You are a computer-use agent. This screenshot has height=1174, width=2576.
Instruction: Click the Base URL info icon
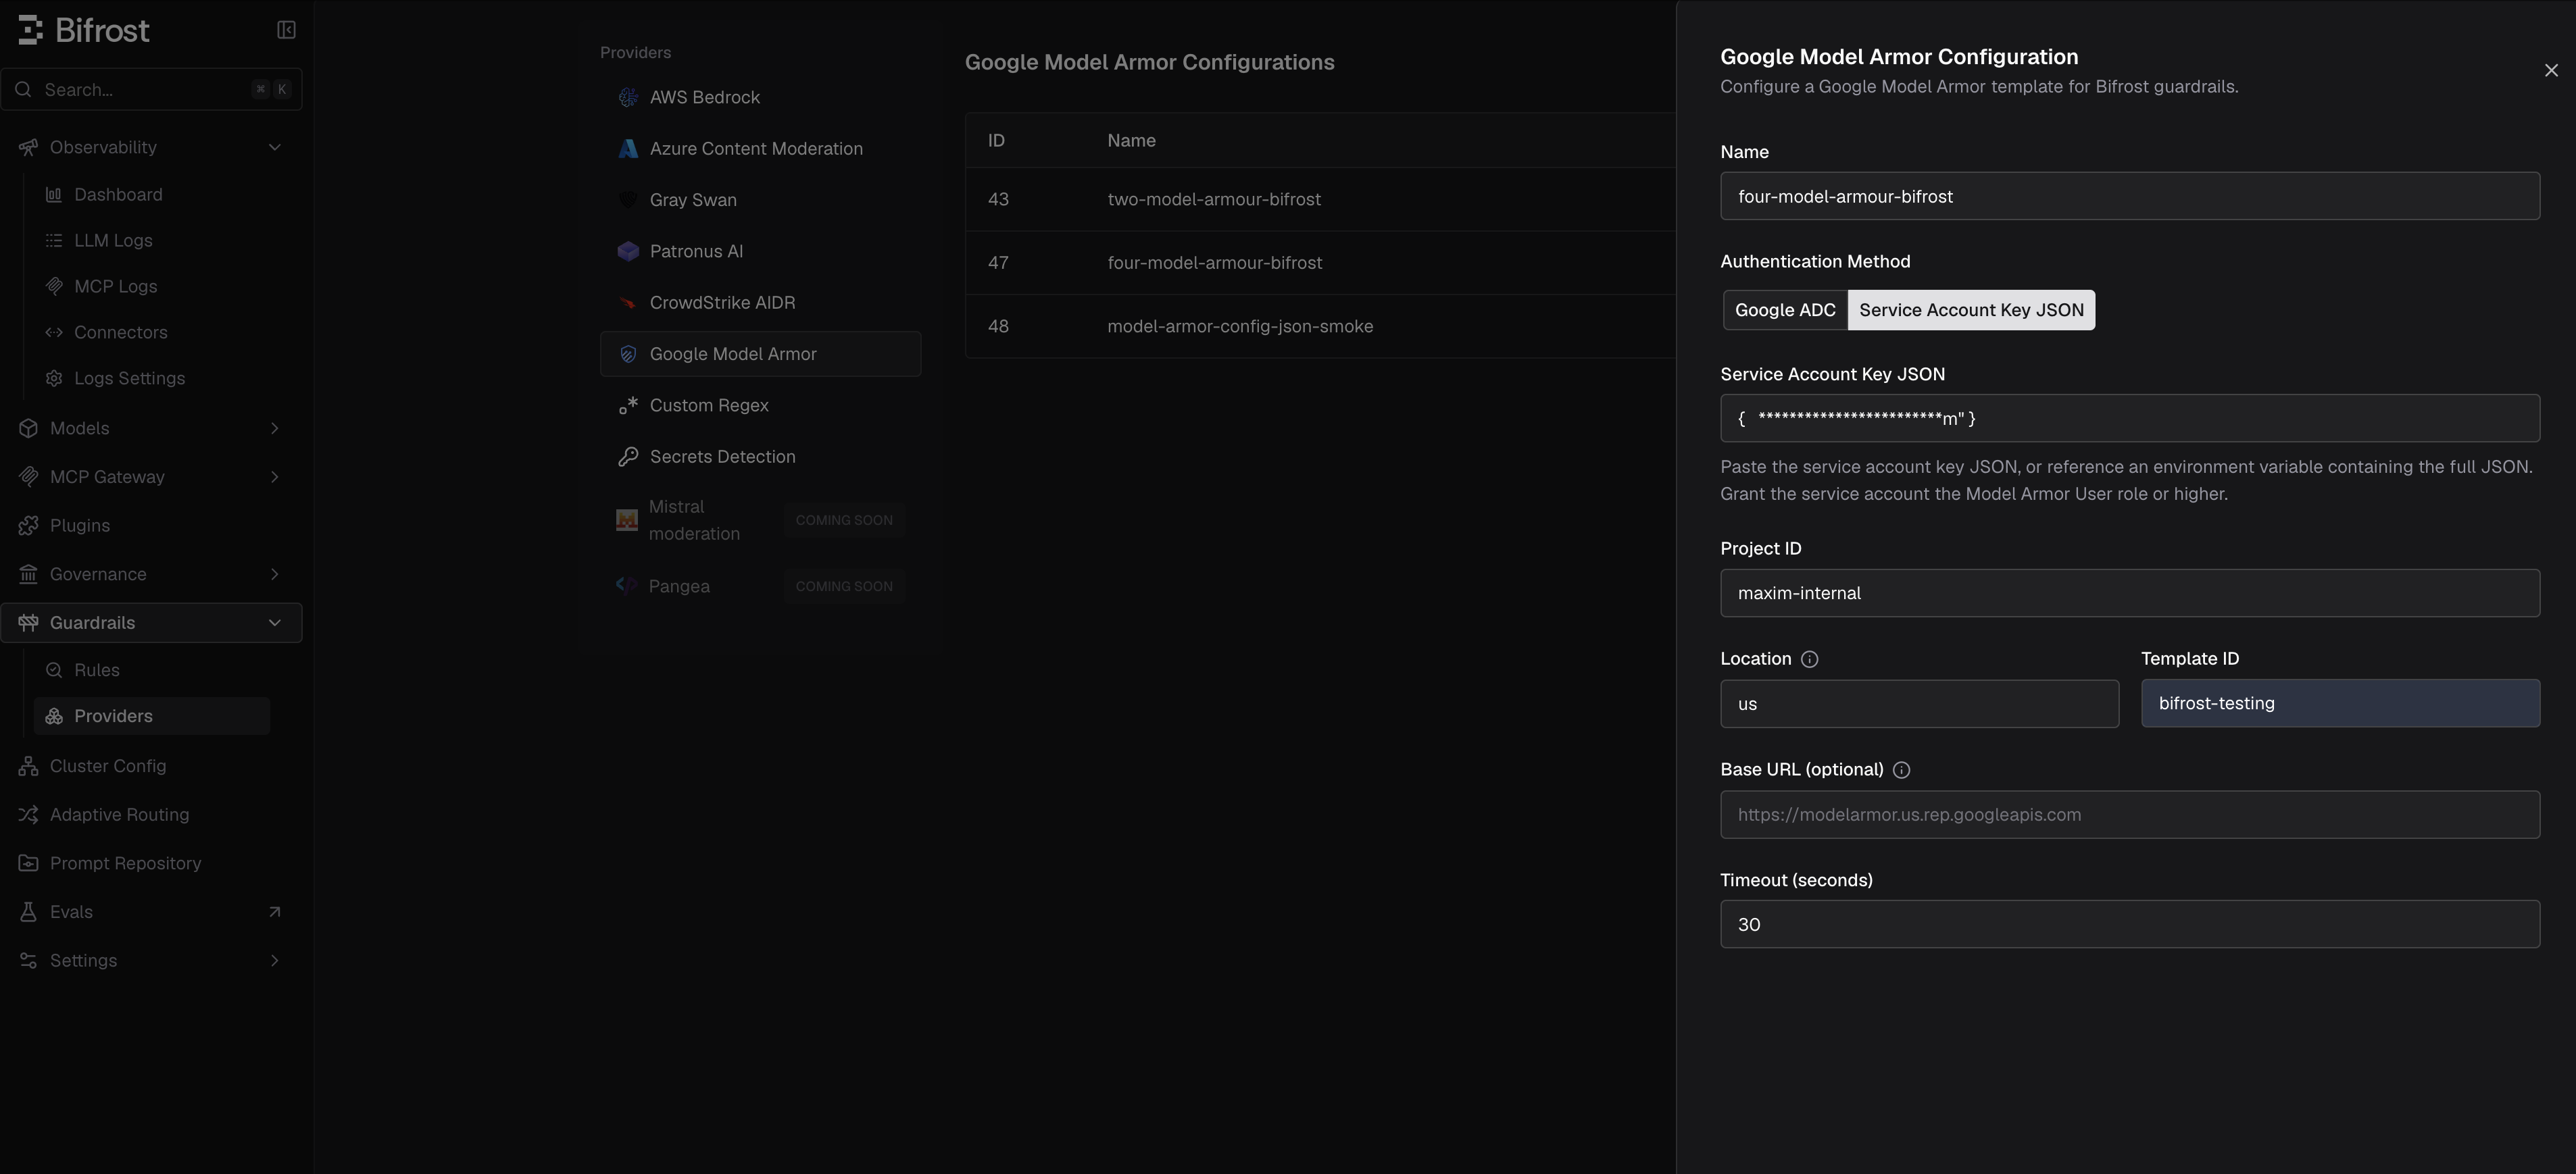pyautogui.click(x=1901, y=770)
